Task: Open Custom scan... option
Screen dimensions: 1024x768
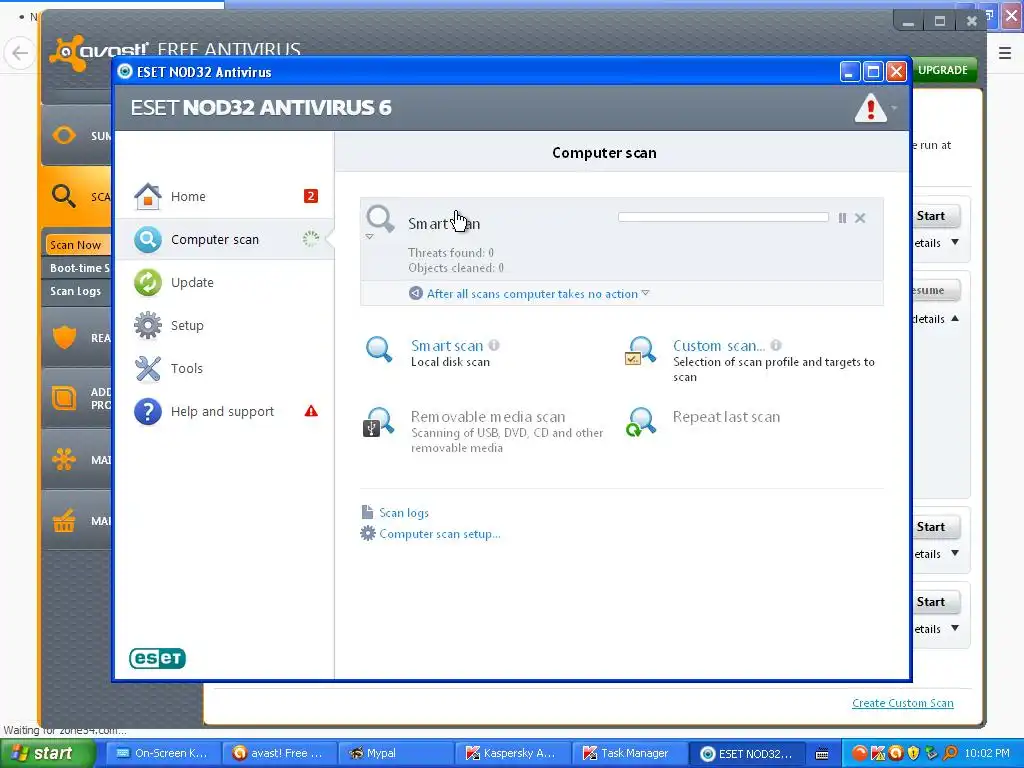Action: (718, 345)
